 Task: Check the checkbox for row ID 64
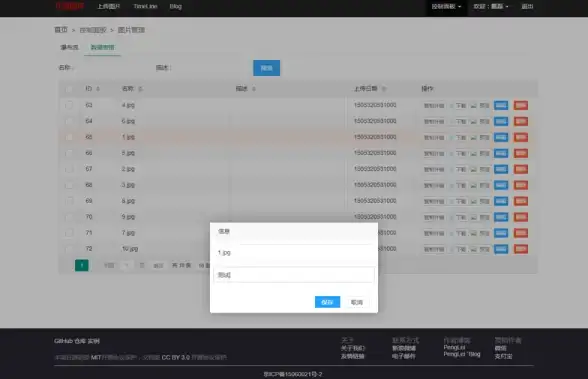pyautogui.click(x=69, y=121)
